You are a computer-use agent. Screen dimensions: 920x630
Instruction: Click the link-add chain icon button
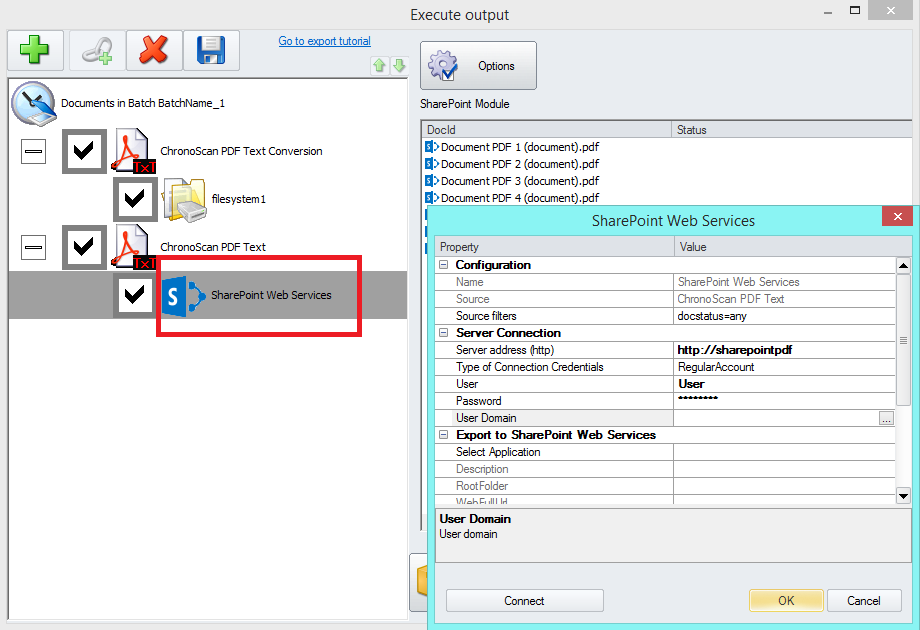[x=97, y=50]
